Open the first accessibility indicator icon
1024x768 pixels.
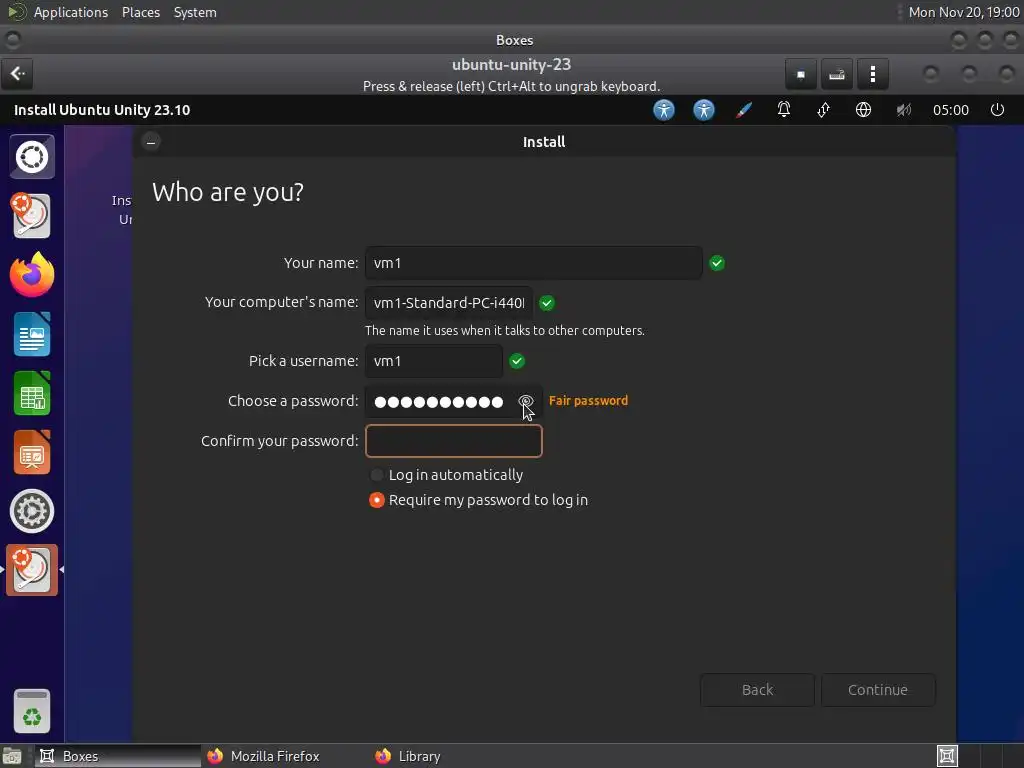[664, 110]
